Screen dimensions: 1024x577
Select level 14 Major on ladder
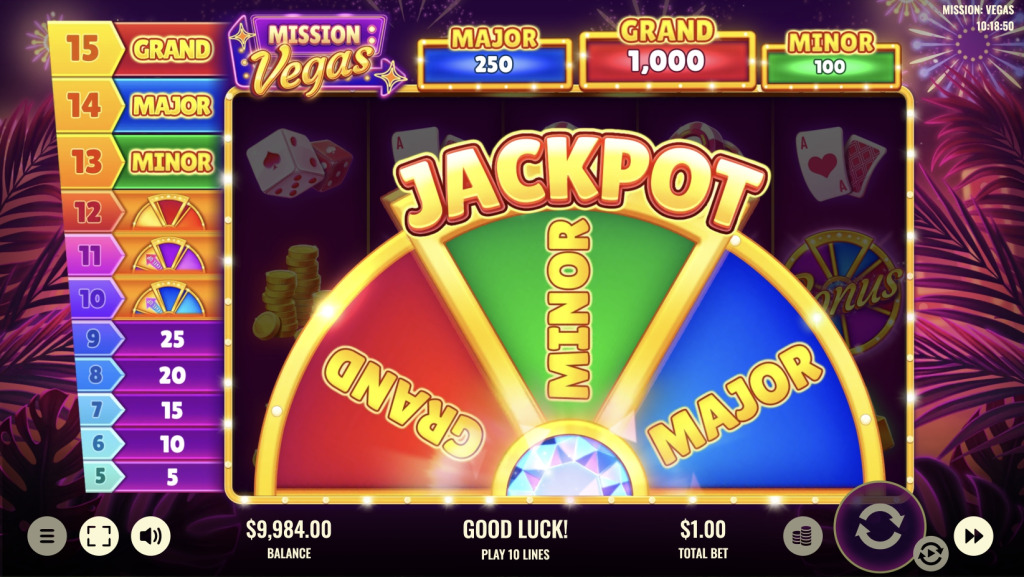(x=140, y=106)
